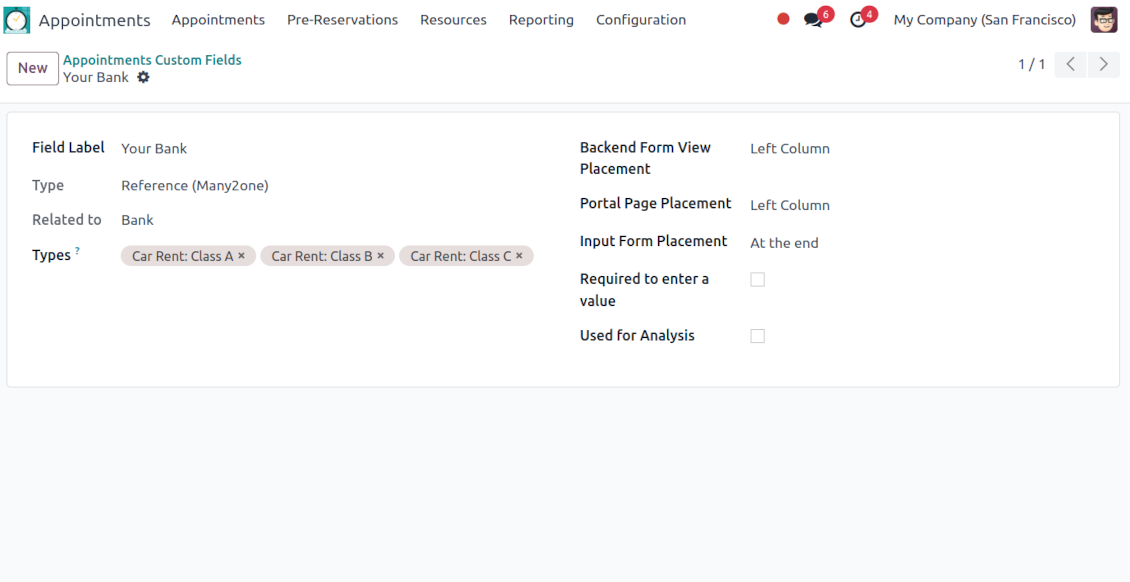The height and width of the screenshot is (582, 1130).
Task: Click the red recording status dot
Action: 783,19
